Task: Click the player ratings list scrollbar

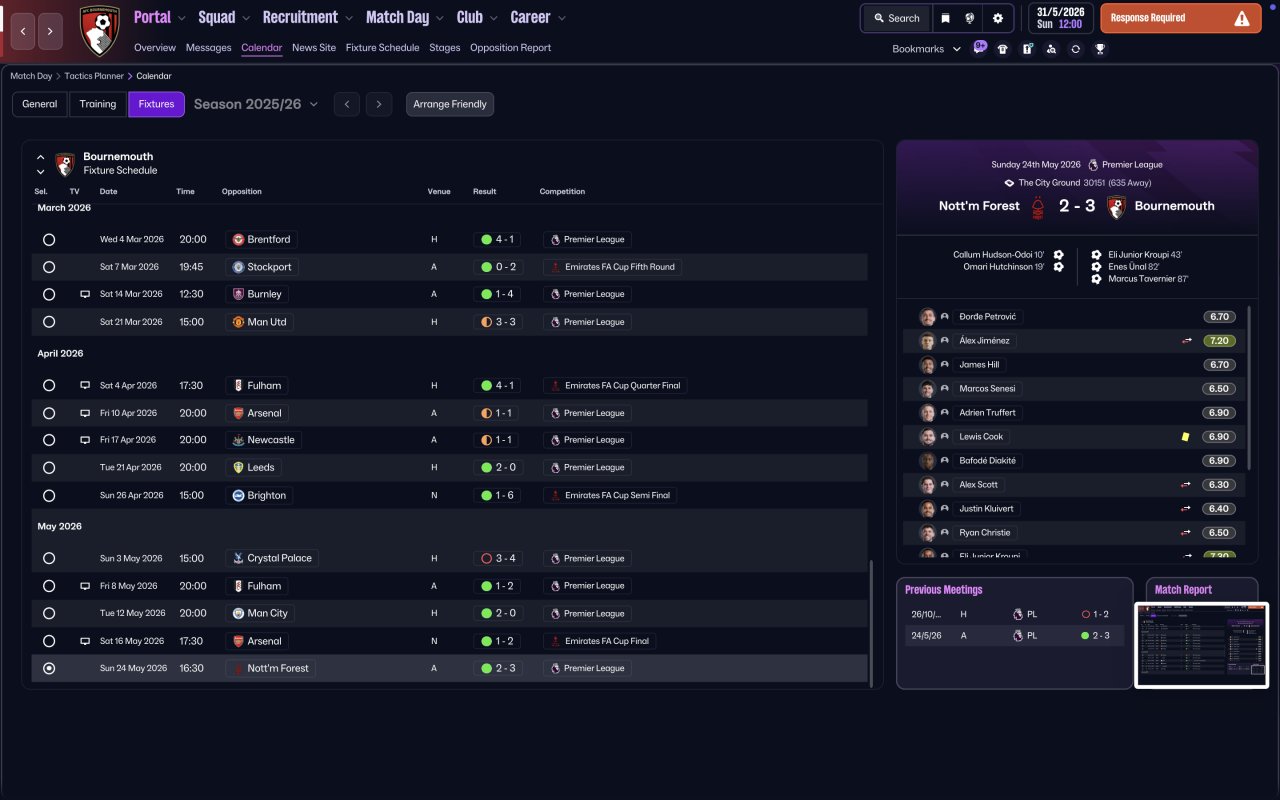Action: (x=1249, y=388)
